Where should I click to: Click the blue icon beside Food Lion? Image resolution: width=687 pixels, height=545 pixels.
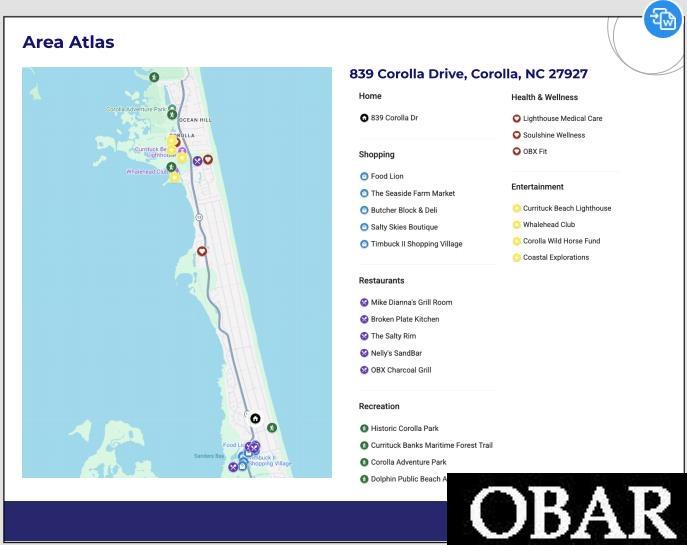(x=364, y=176)
